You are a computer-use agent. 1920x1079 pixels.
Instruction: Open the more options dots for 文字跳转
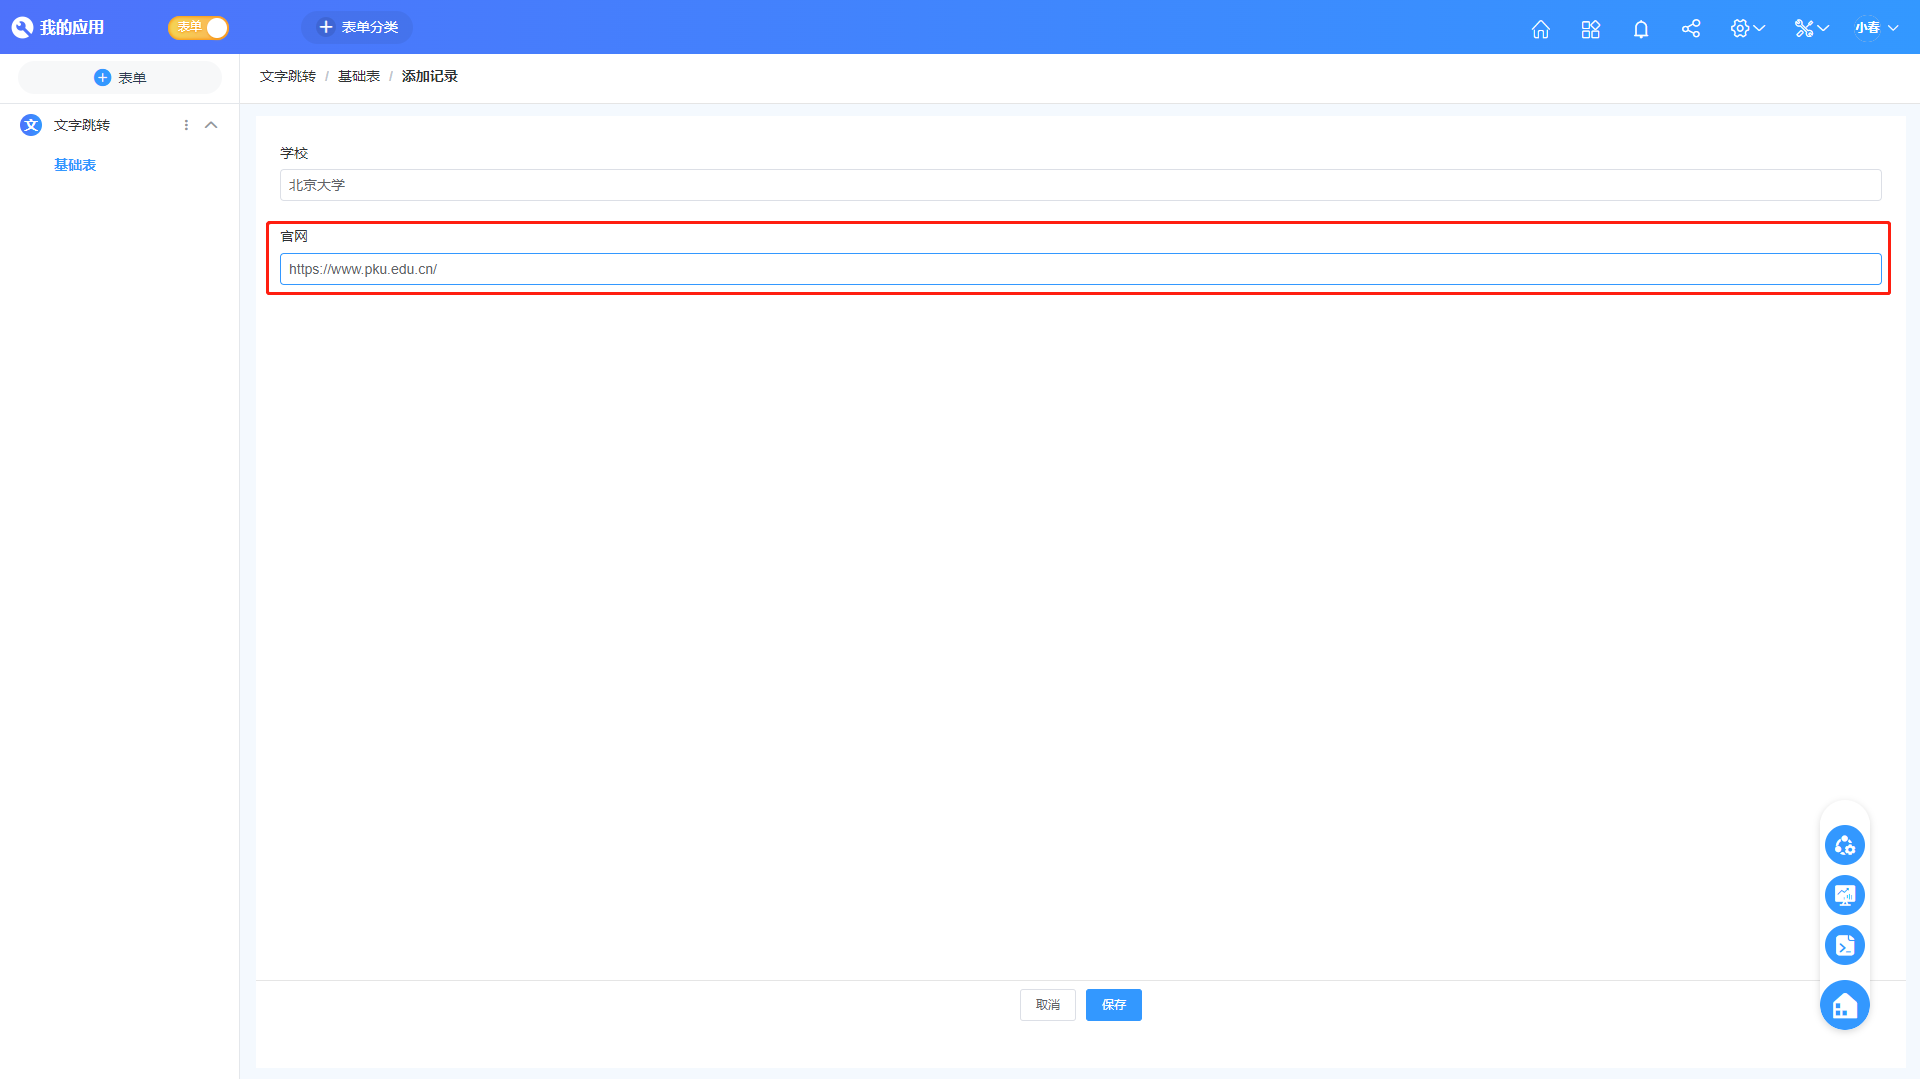pos(186,125)
